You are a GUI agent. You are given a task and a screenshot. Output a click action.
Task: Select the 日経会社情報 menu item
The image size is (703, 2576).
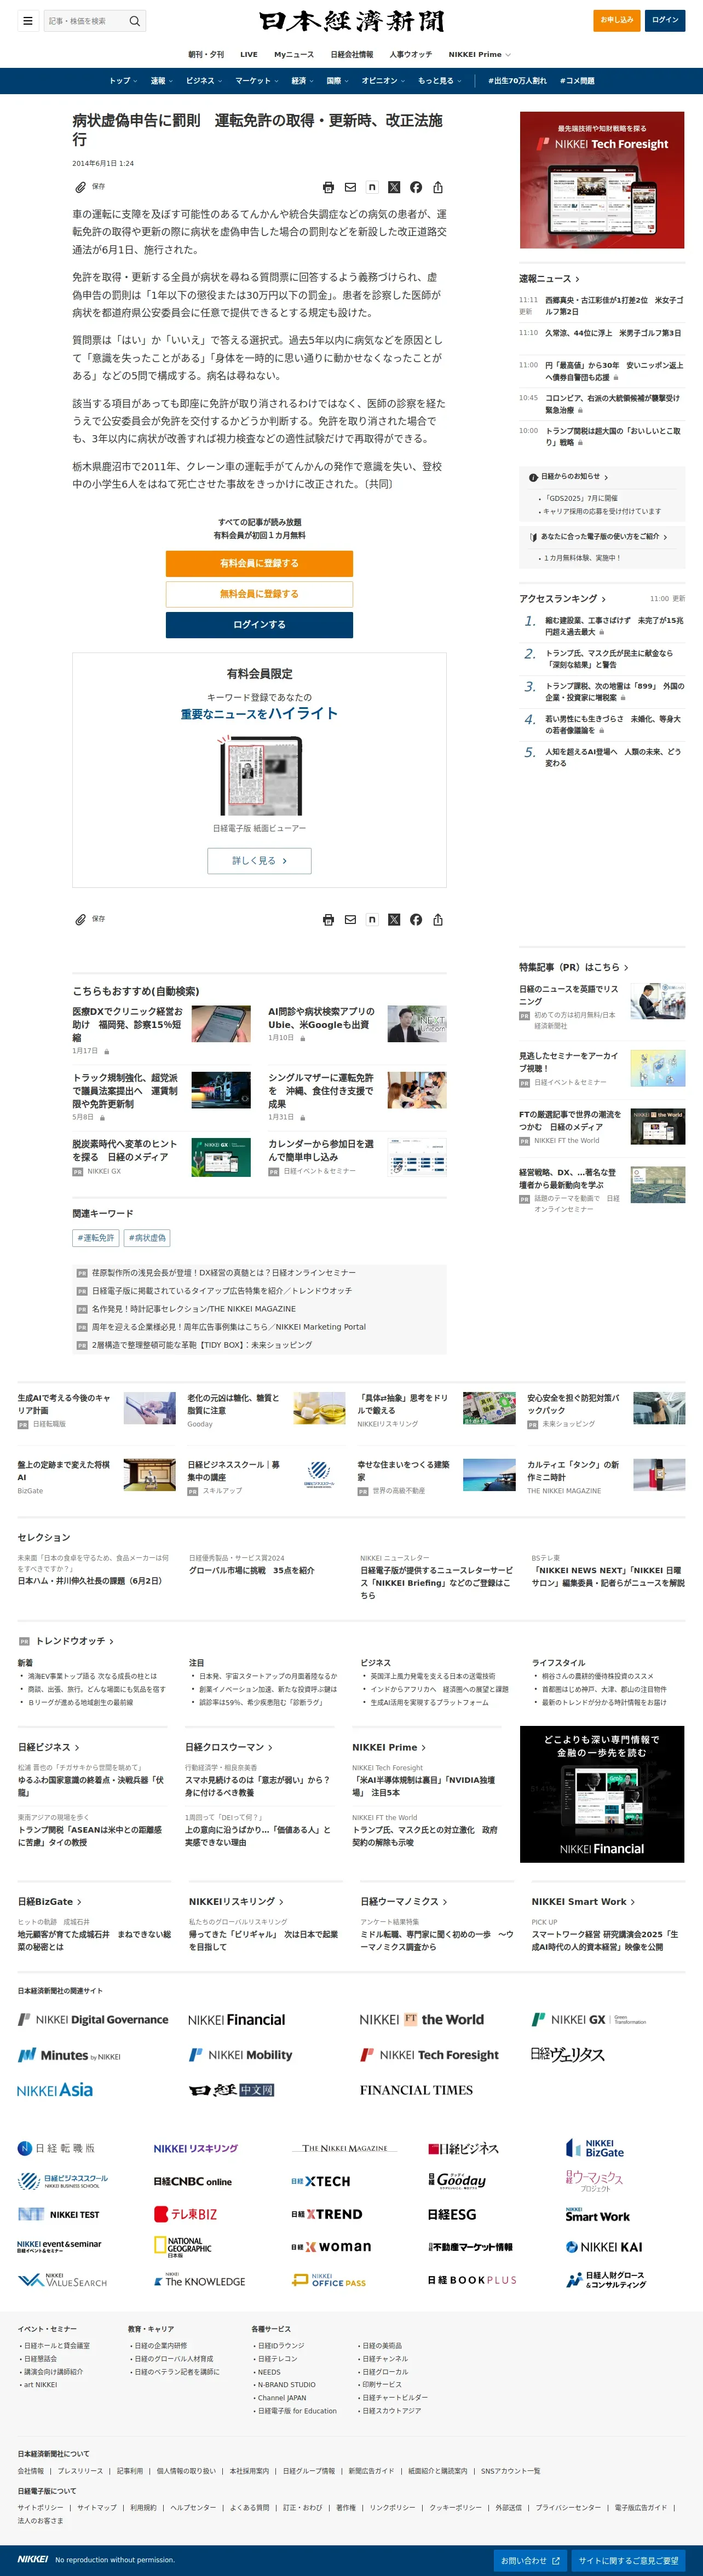pos(352,55)
